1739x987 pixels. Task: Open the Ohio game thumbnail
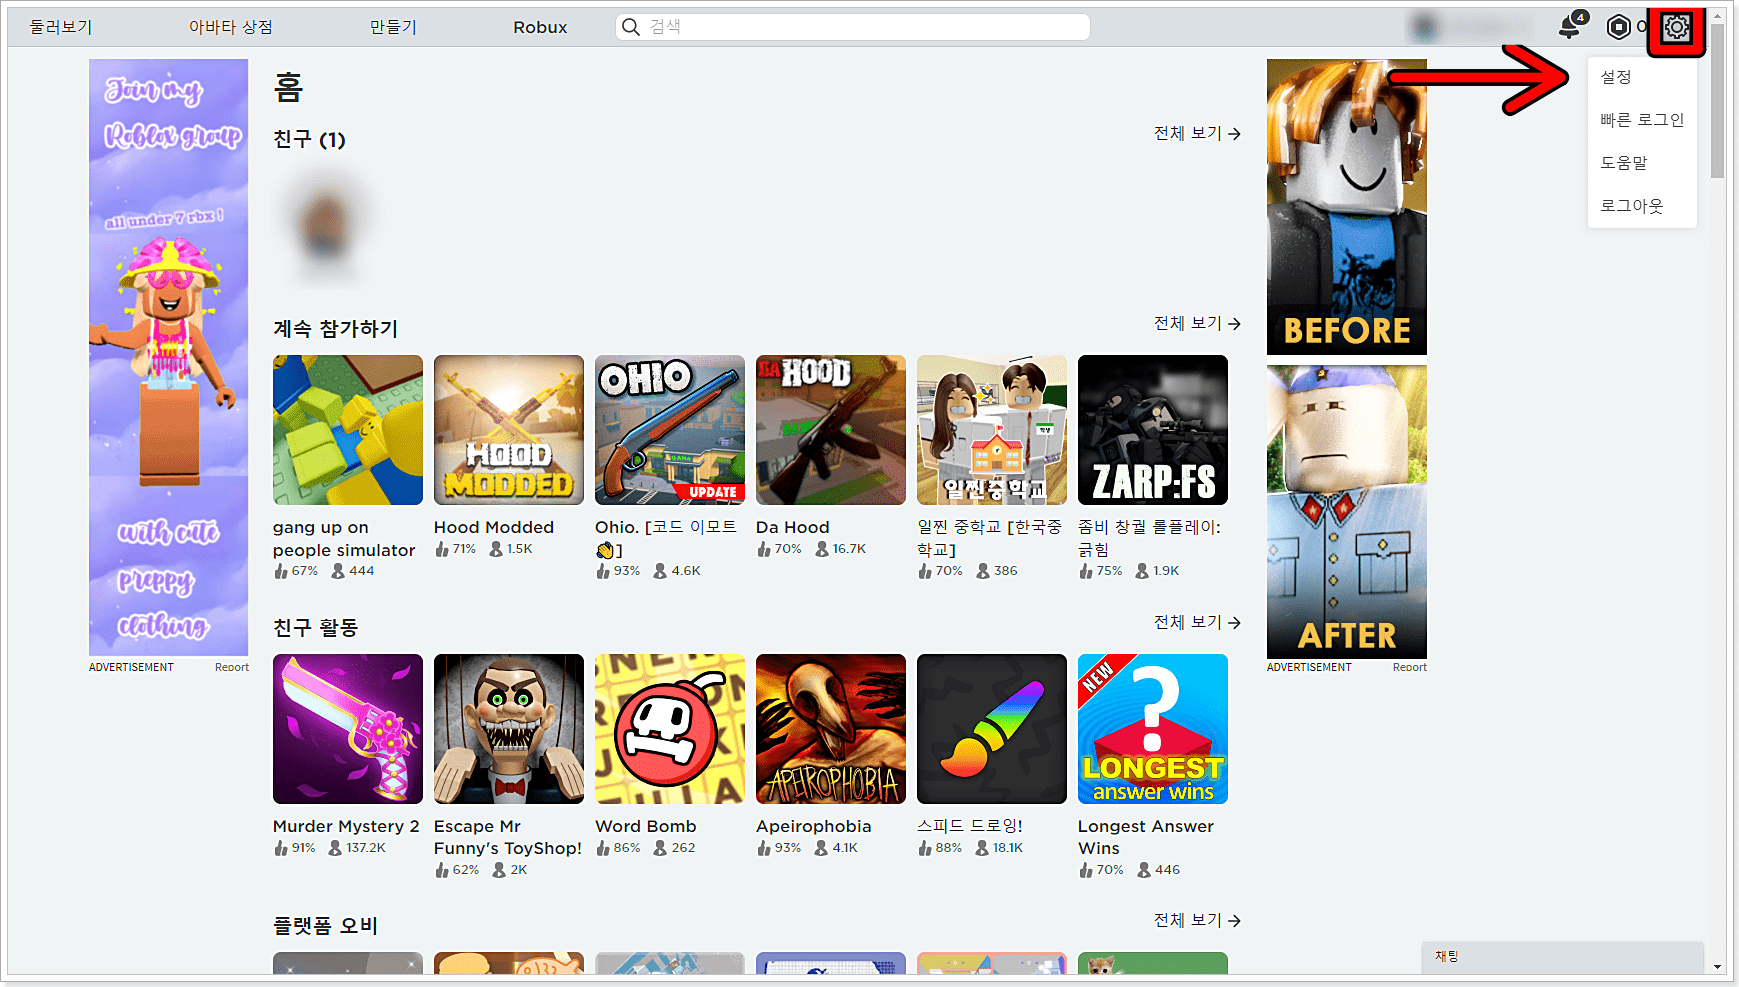(x=670, y=430)
